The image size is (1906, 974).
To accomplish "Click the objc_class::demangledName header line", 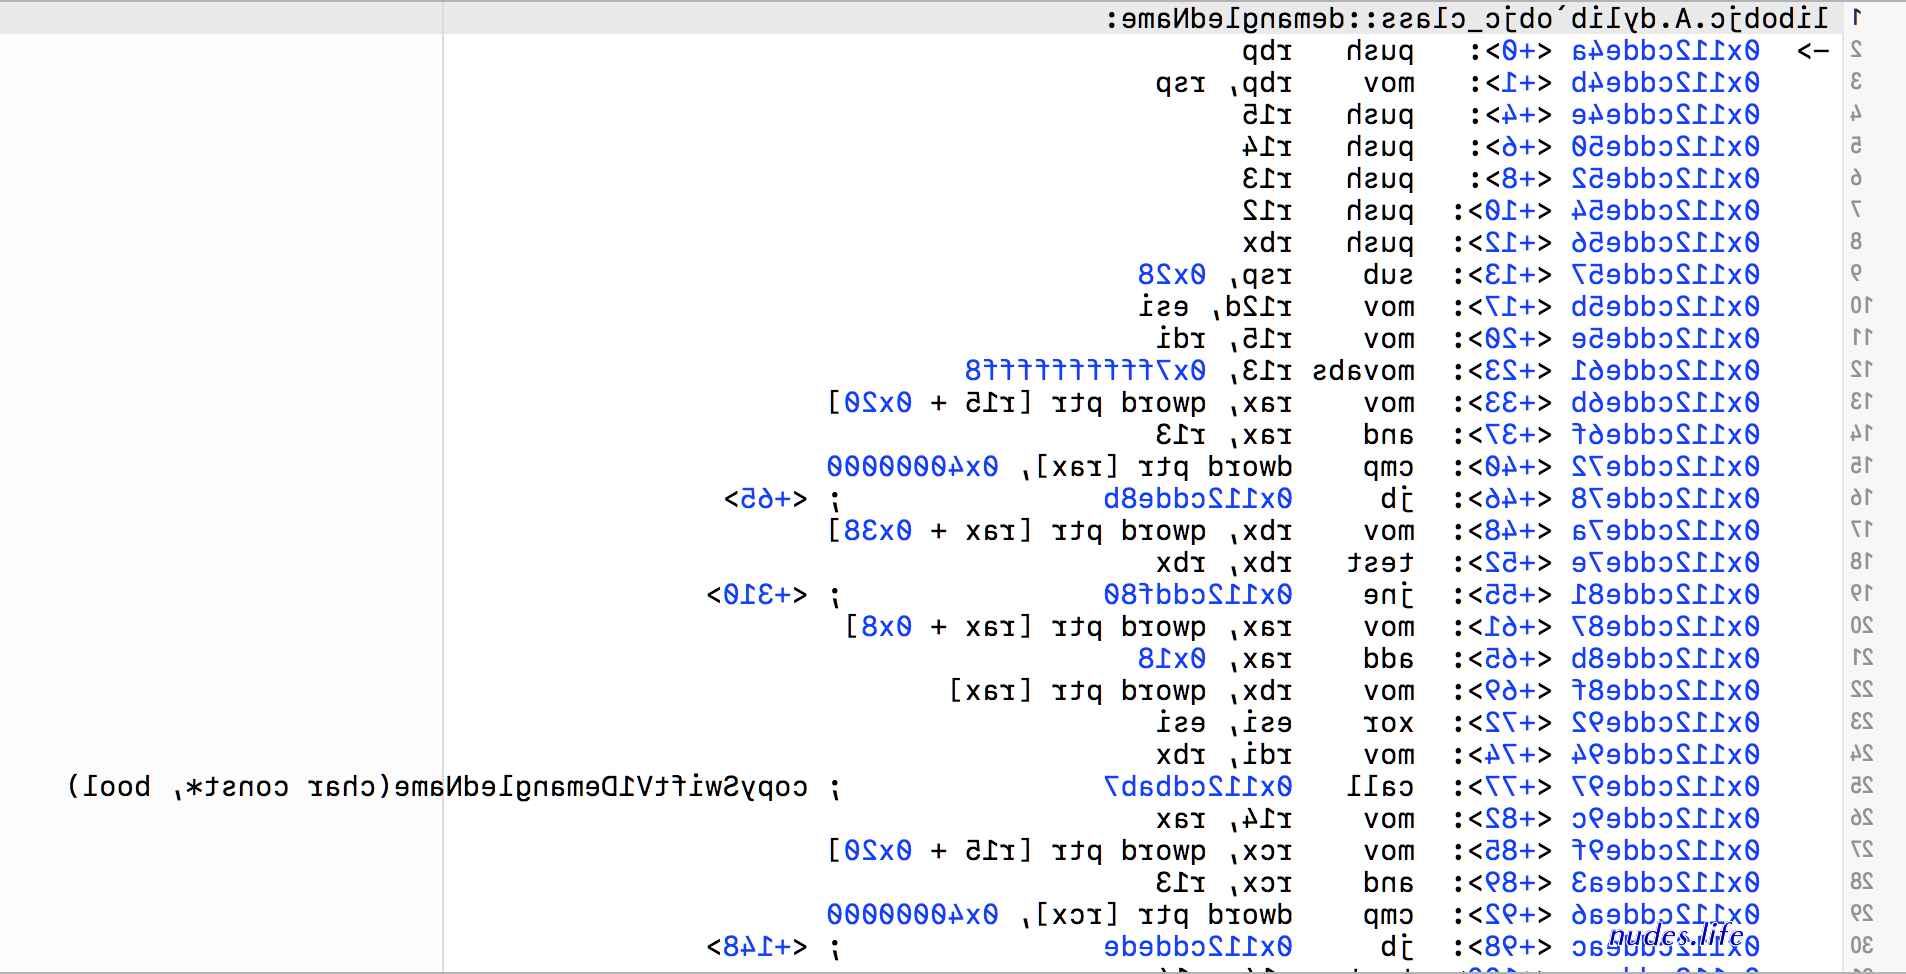I will click(1468, 18).
